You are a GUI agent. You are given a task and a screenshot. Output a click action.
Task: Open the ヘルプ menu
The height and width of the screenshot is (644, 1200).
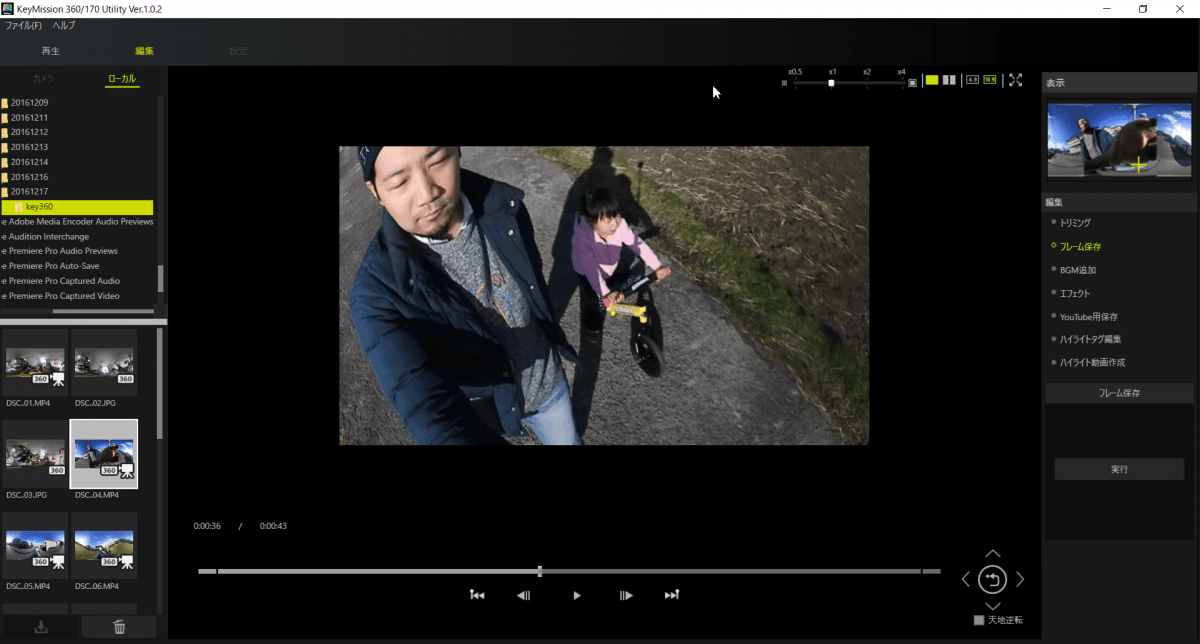[x=63, y=25]
